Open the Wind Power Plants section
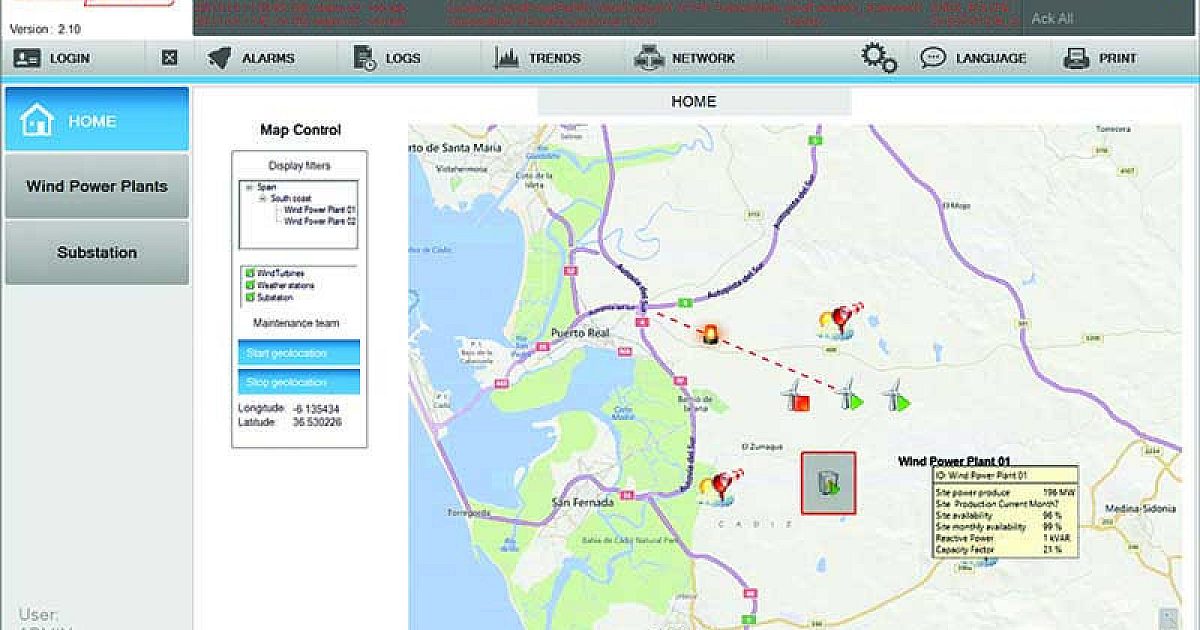 97,186
